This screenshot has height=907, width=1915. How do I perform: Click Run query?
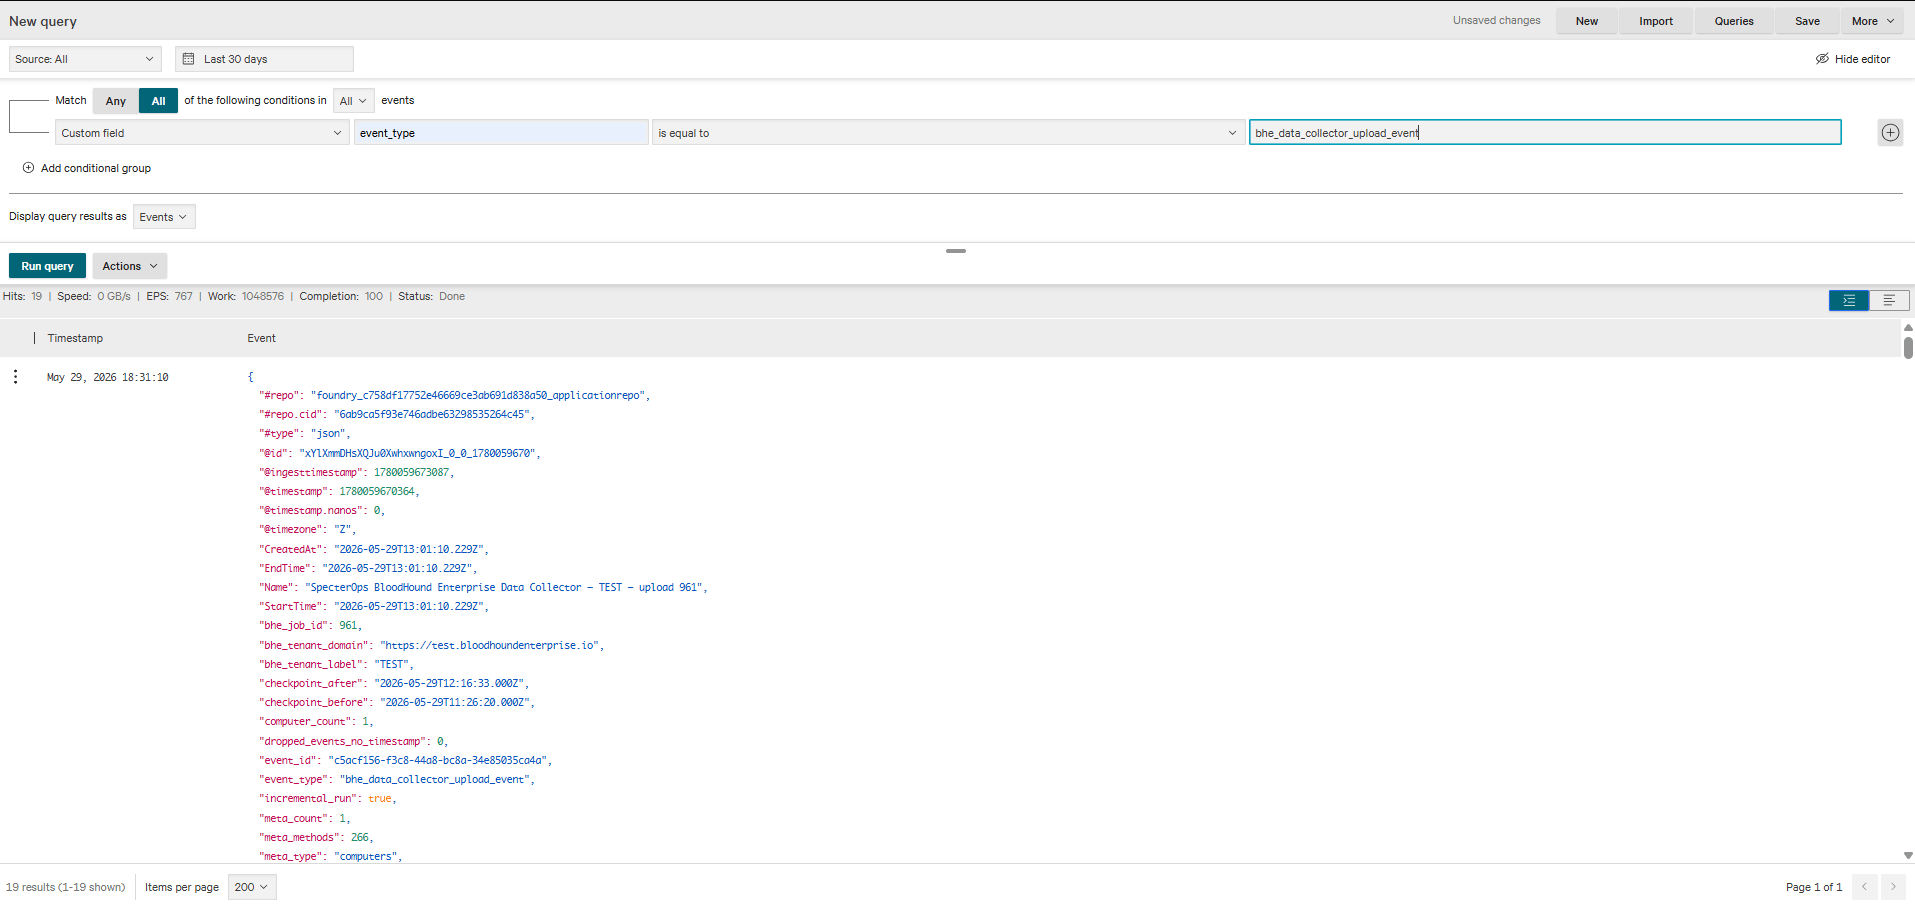[47, 266]
